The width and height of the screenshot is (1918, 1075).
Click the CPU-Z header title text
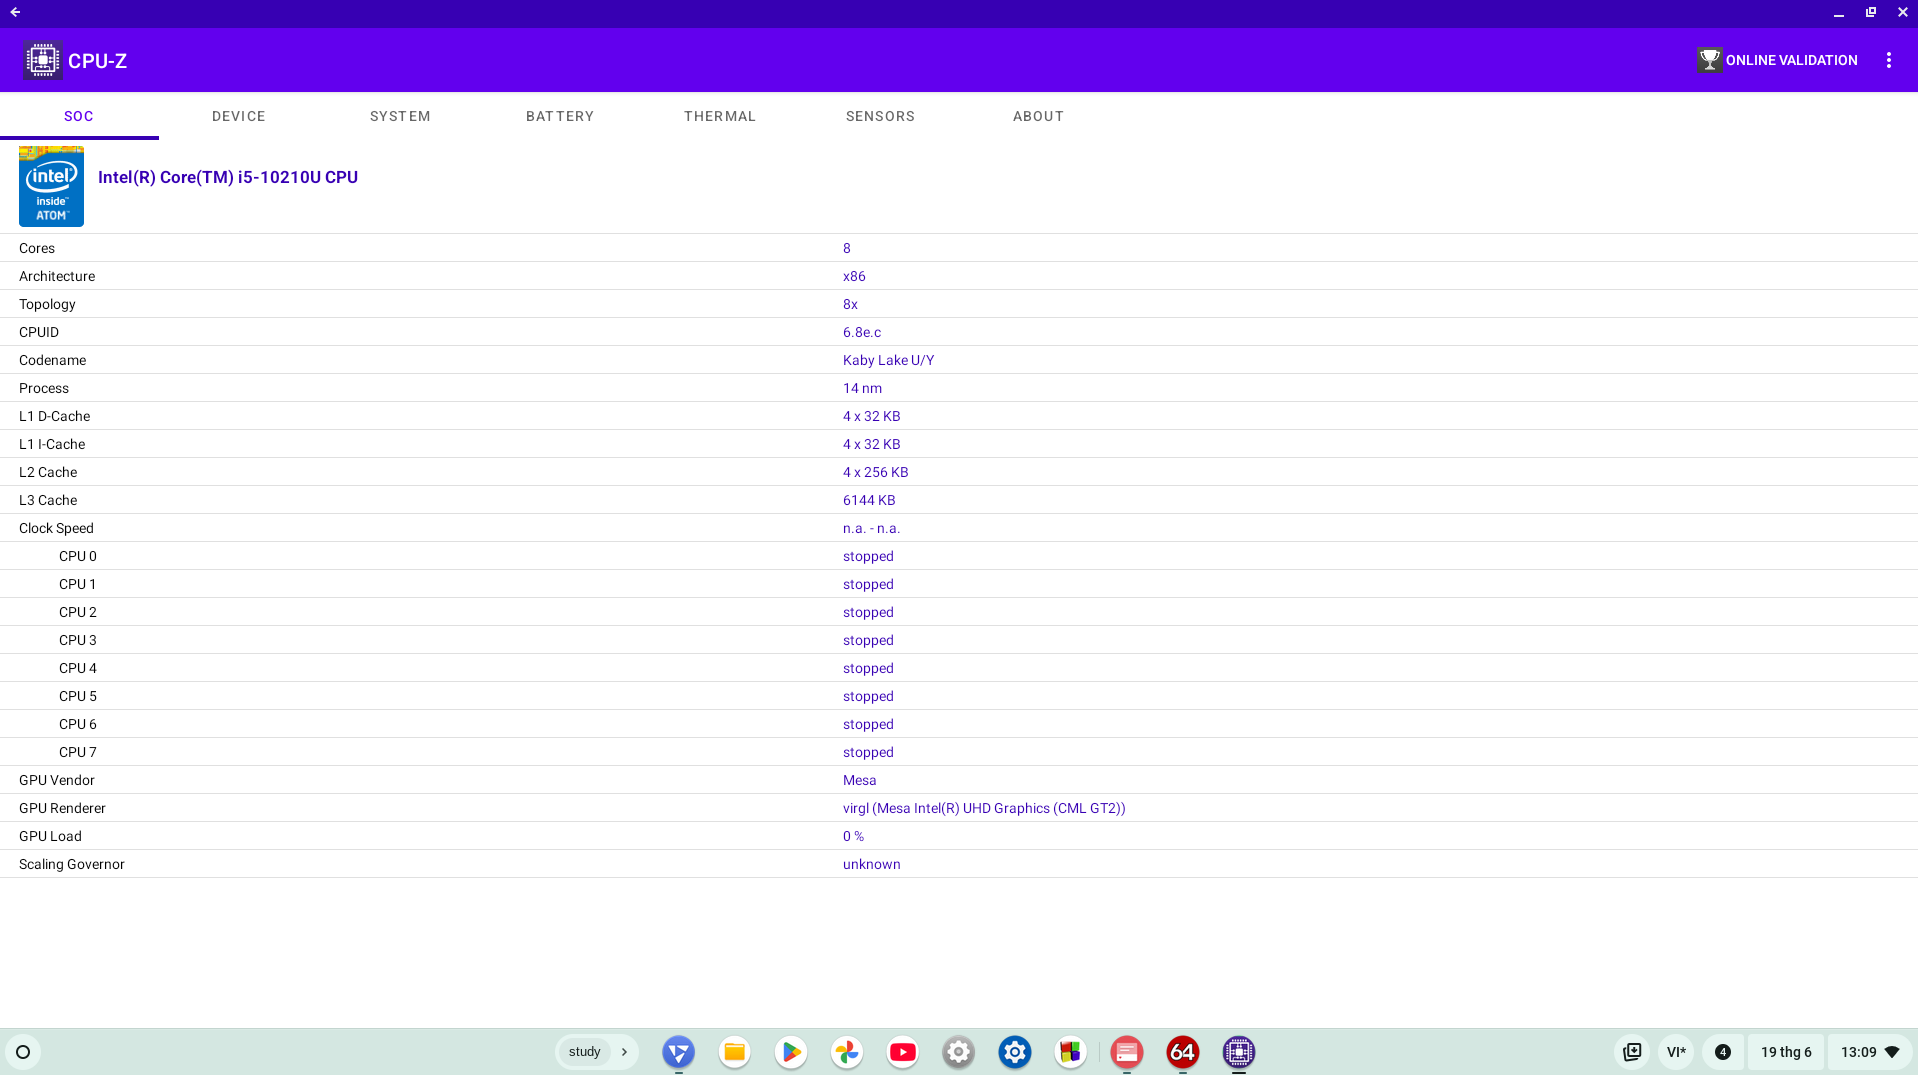coord(97,60)
